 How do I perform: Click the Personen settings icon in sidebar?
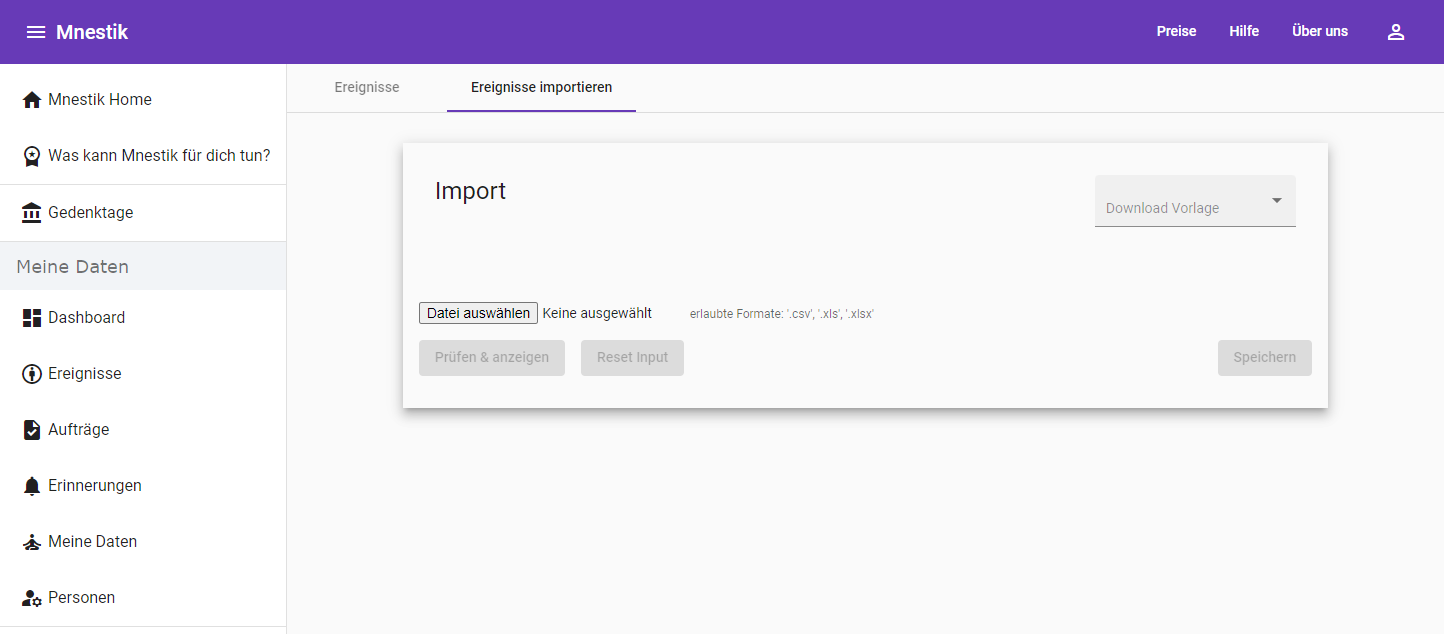point(32,598)
